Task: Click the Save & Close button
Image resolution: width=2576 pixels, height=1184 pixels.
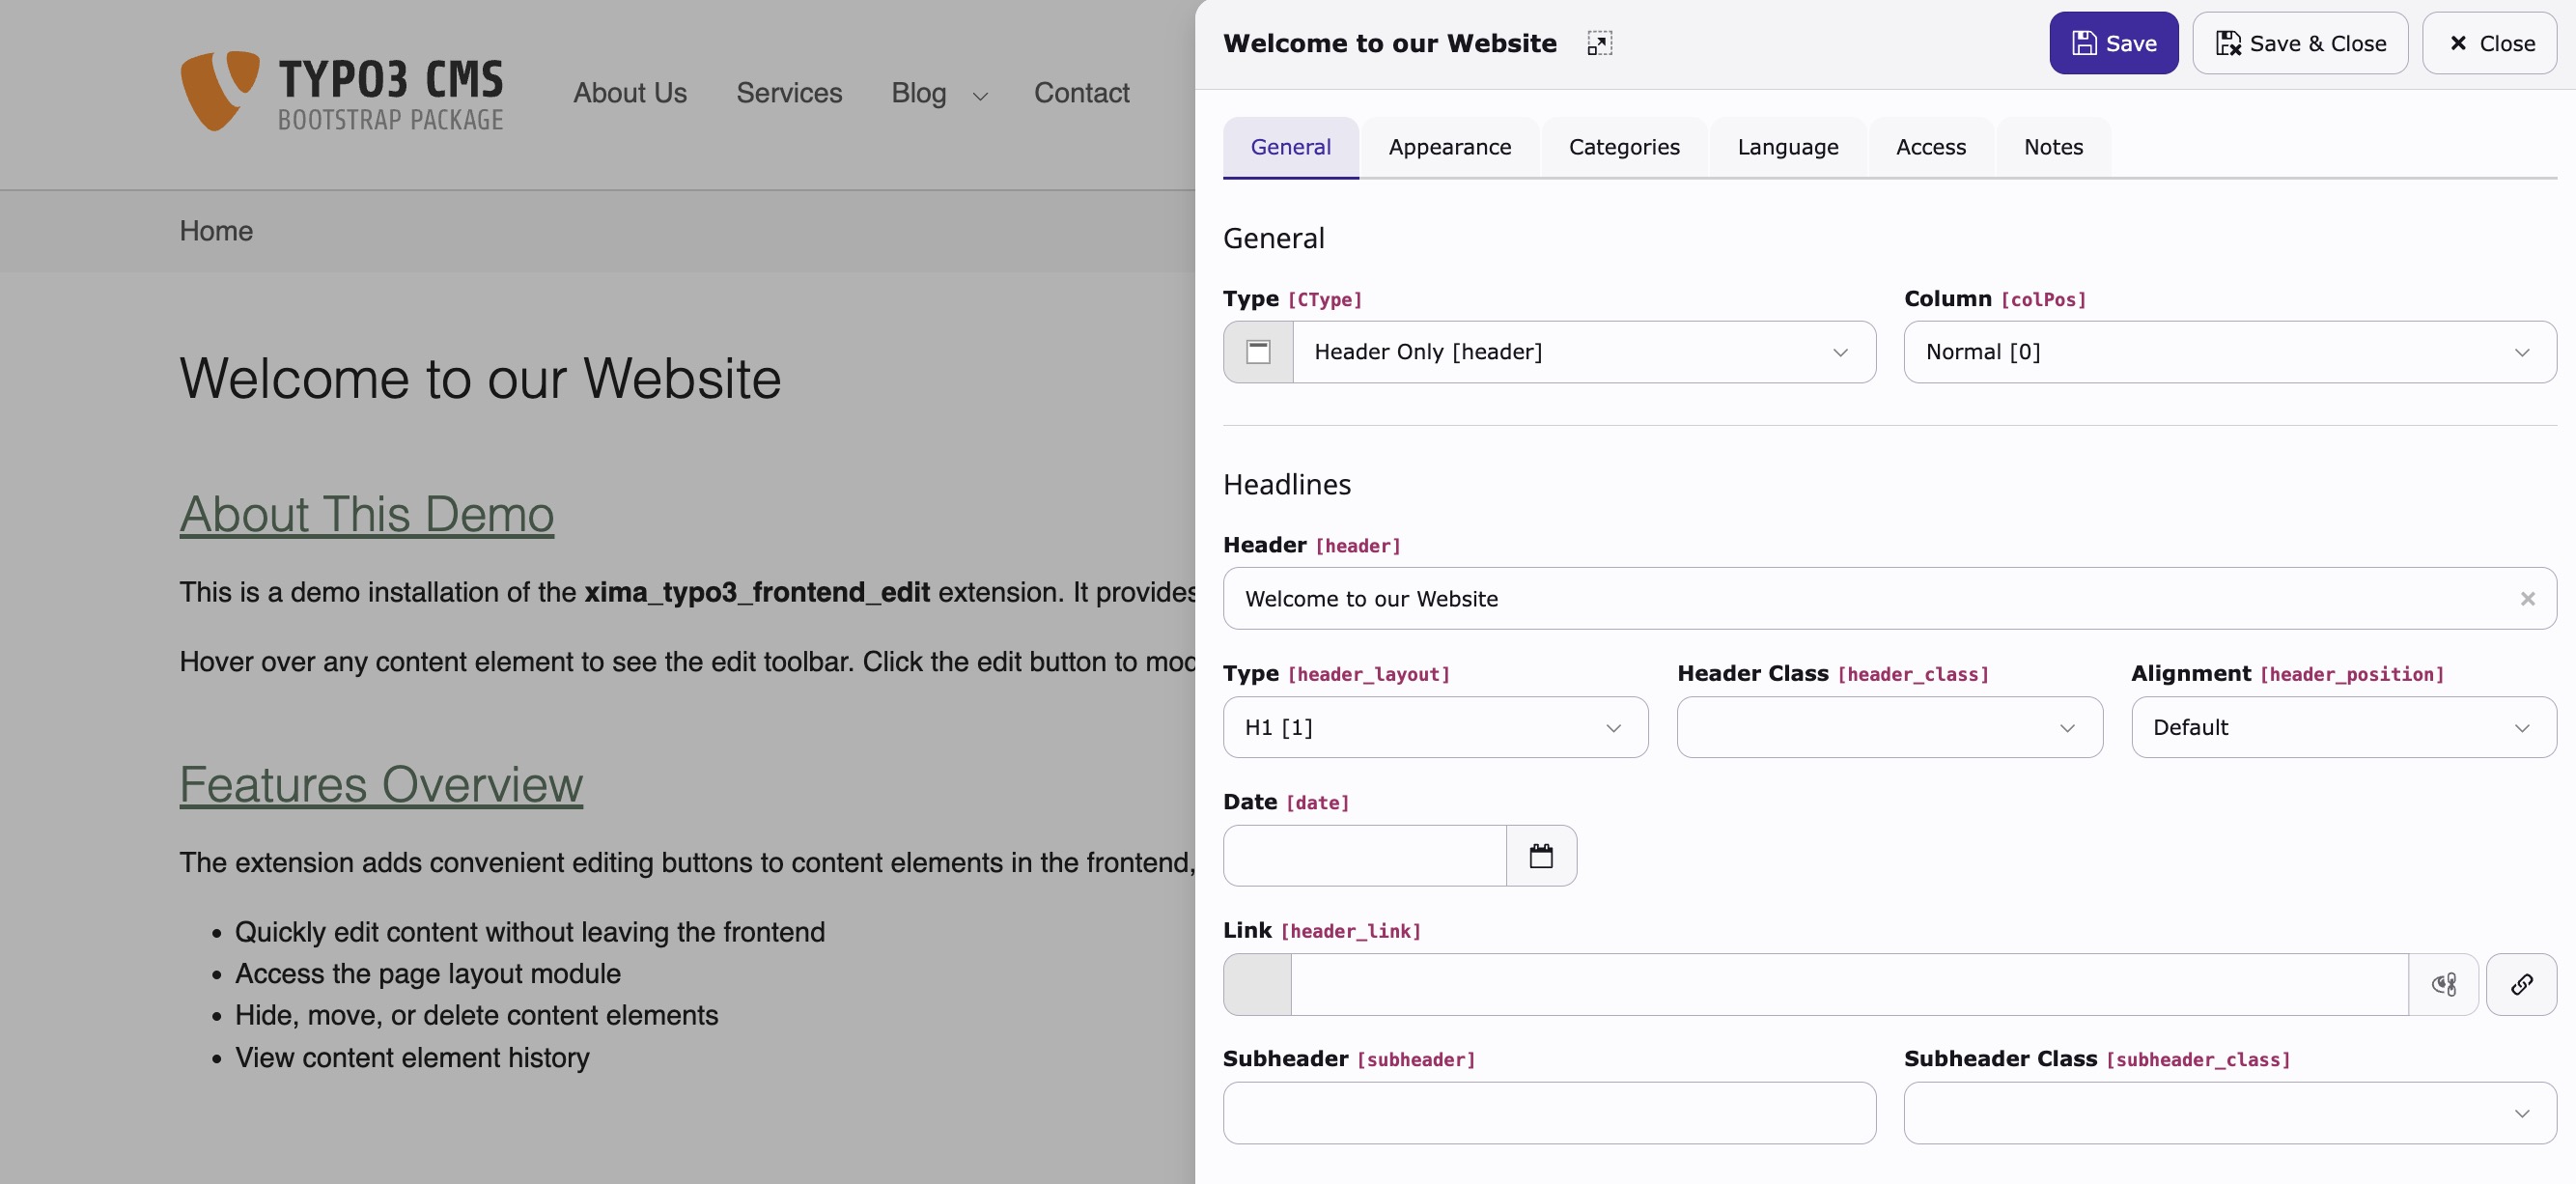Action: pyautogui.click(x=2301, y=43)
